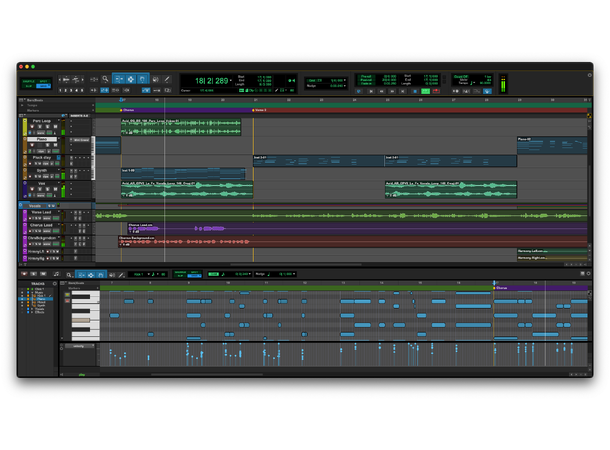Select the Piano-02 MIDI clip

click(x=552, y=145)
